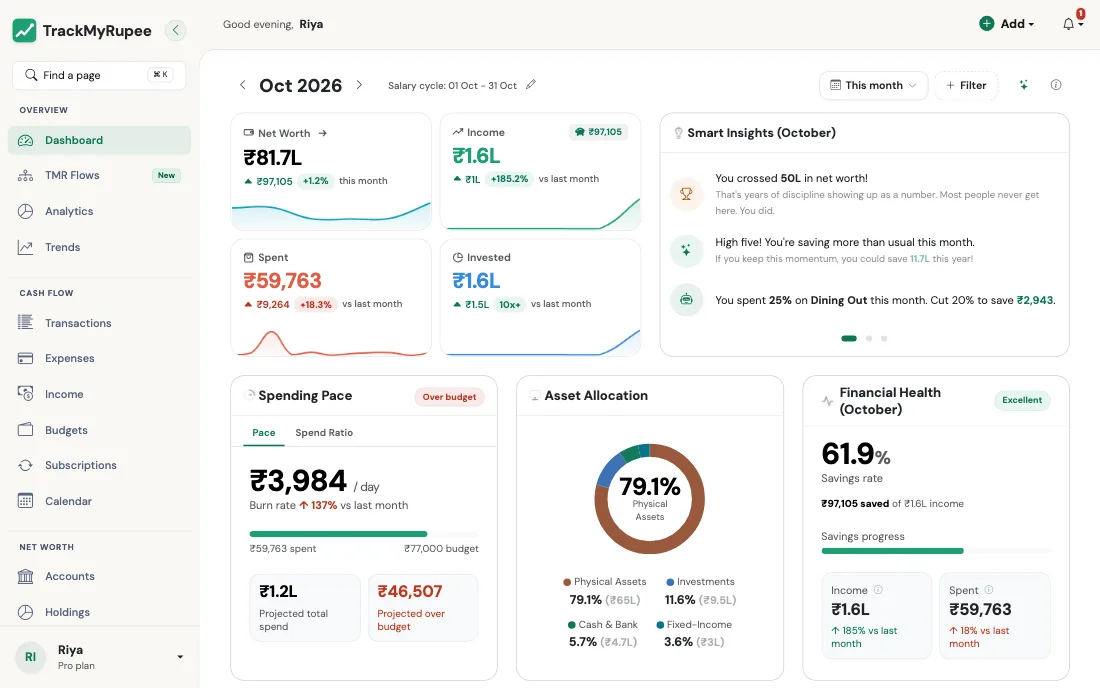Click the Projected total spend card
Image resolution: width=1100 pixels, height=688 pixels.
click(305, 608)
